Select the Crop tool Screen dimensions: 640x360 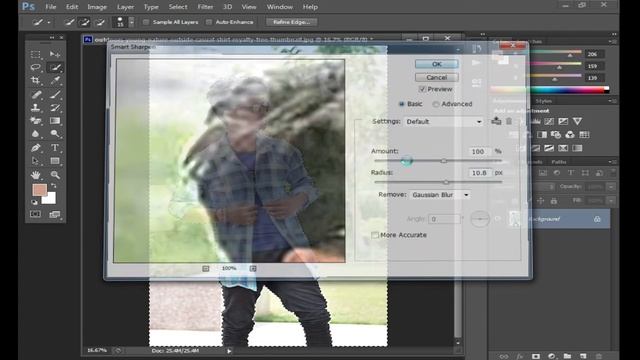[x=36, y=80]
